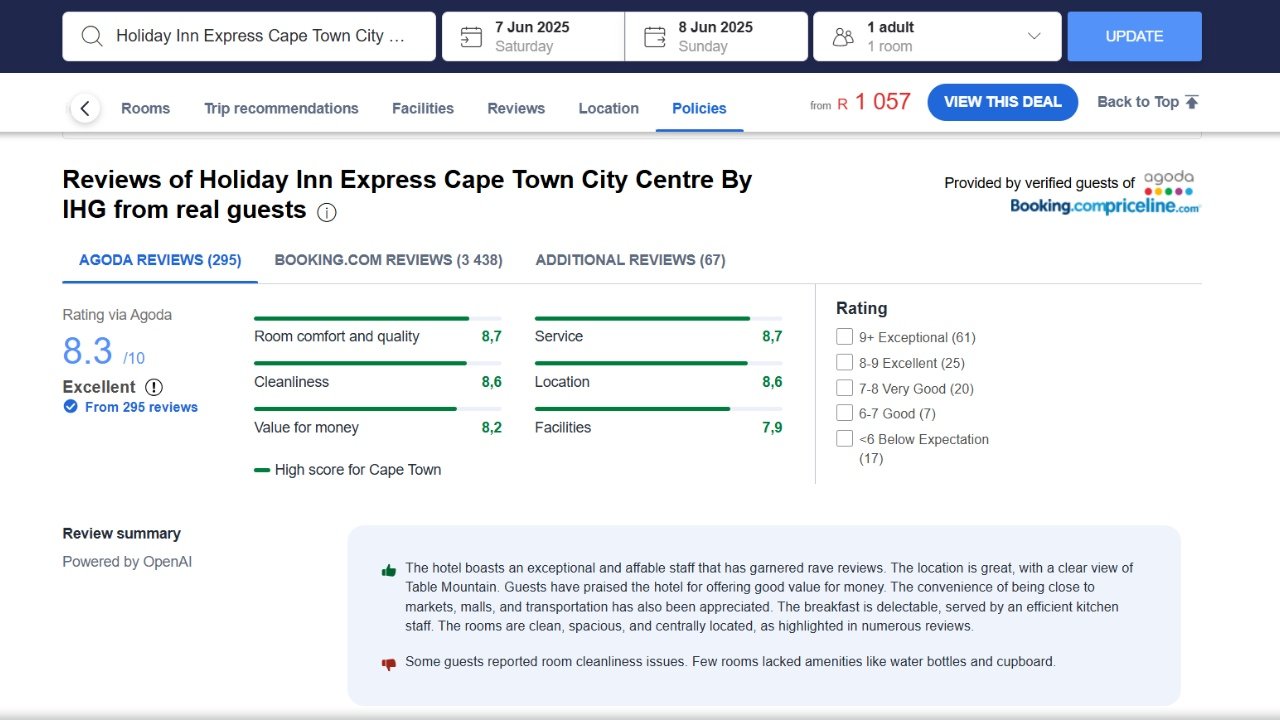
Task: Click the Room comfort and quality score bar
Action: click(x=378, y=318)
